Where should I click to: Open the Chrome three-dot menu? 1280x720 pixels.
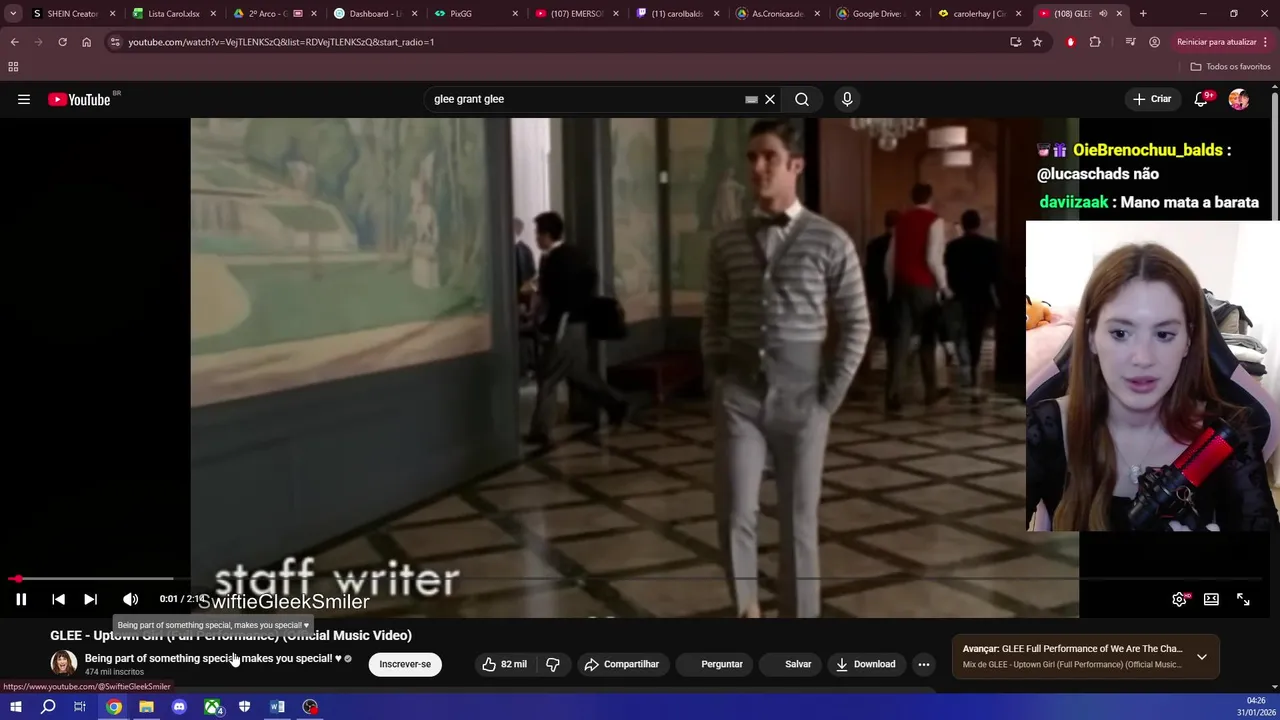click(x=1267, y=42)
